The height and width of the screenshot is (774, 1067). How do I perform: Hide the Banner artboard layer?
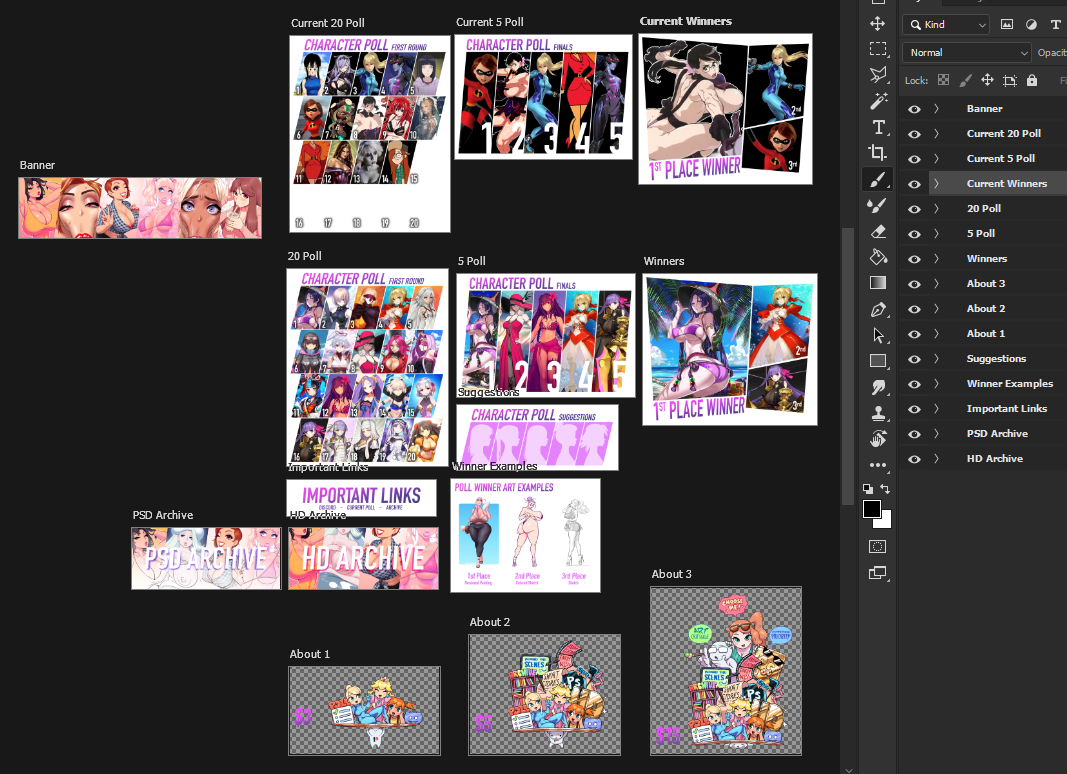(914, 109)
